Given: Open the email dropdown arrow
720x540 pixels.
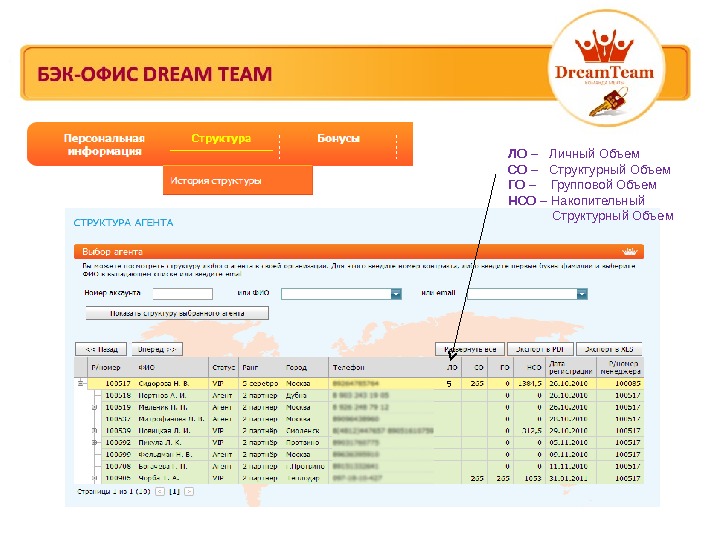Looking at the screenshot, I should [582, 294].
